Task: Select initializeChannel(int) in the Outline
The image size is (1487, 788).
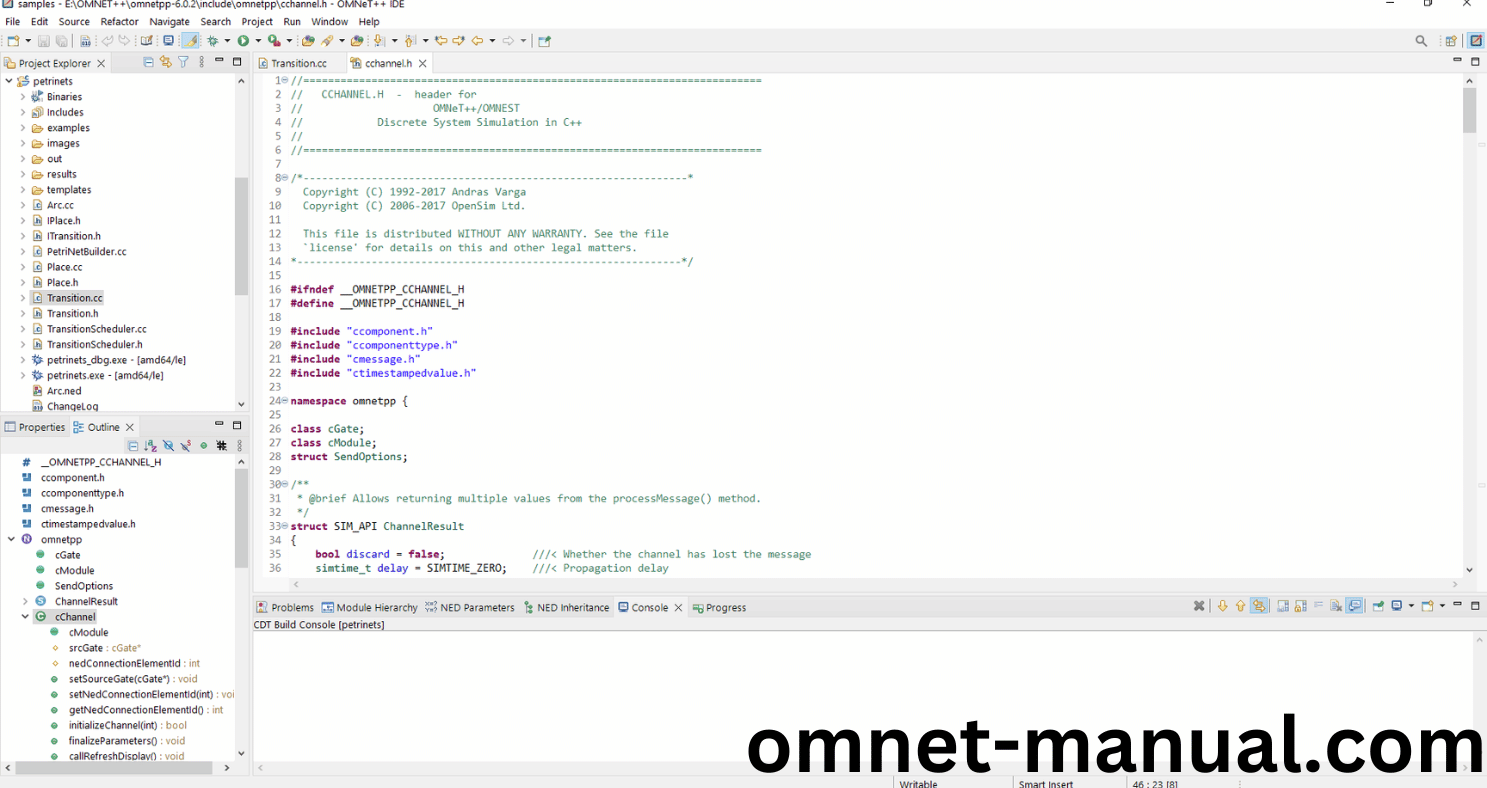Action: pyautogui.click(x=113, y=725)
